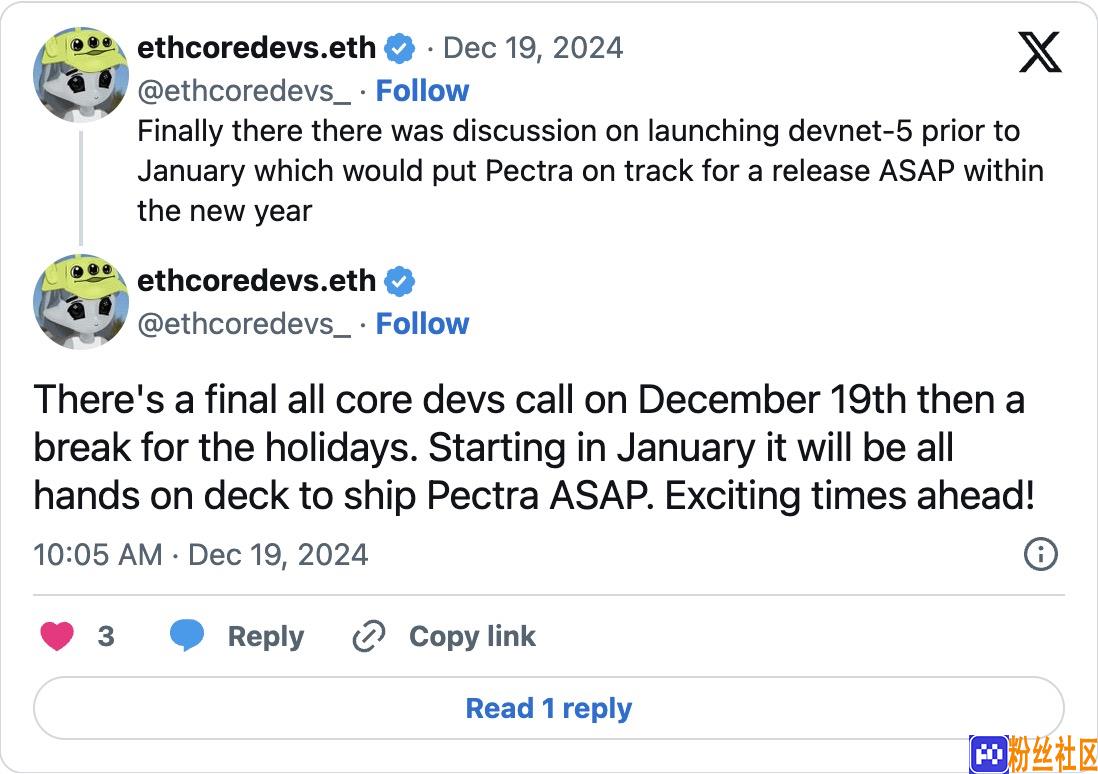Image resolution: width=1098 pixels, height=774 pixels.
Task: Click the X logo icon
Action: tap(1040, 52)
